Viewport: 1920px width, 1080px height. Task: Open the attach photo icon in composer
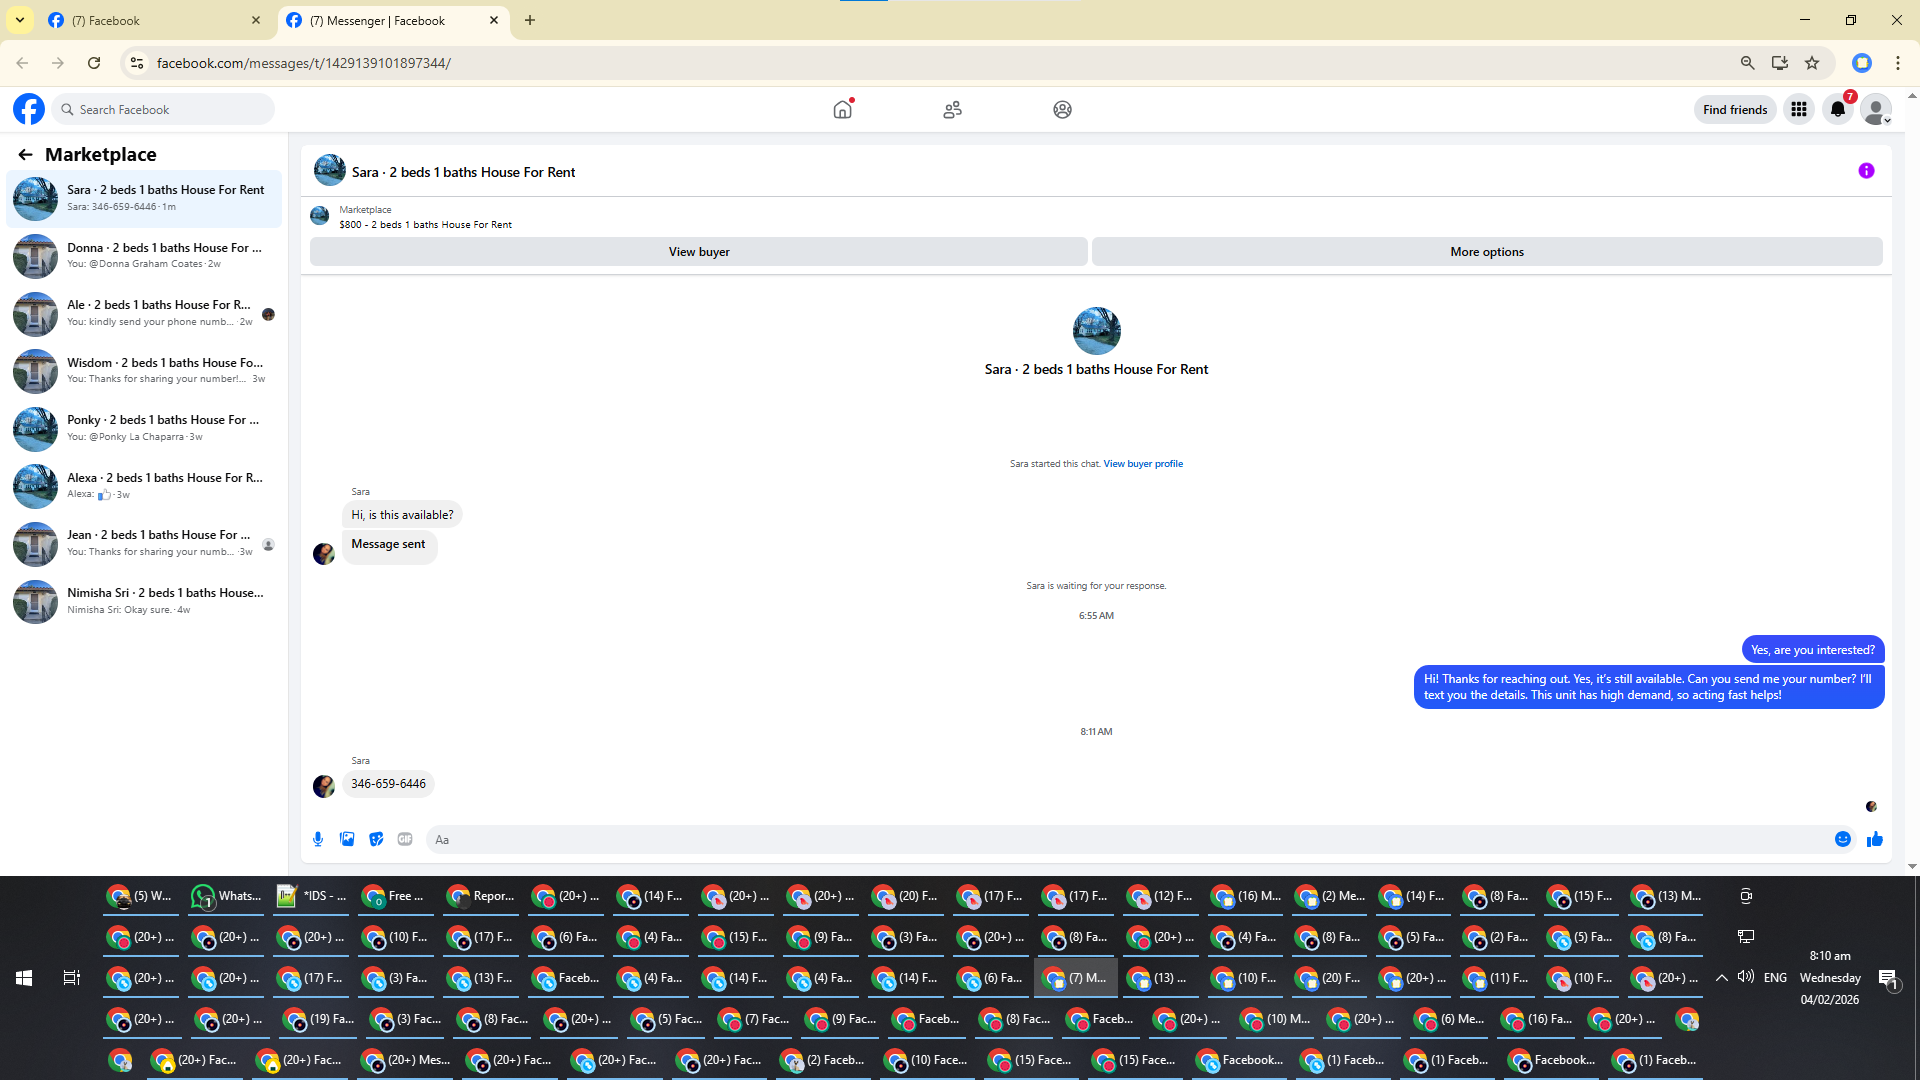click(347, 839)
